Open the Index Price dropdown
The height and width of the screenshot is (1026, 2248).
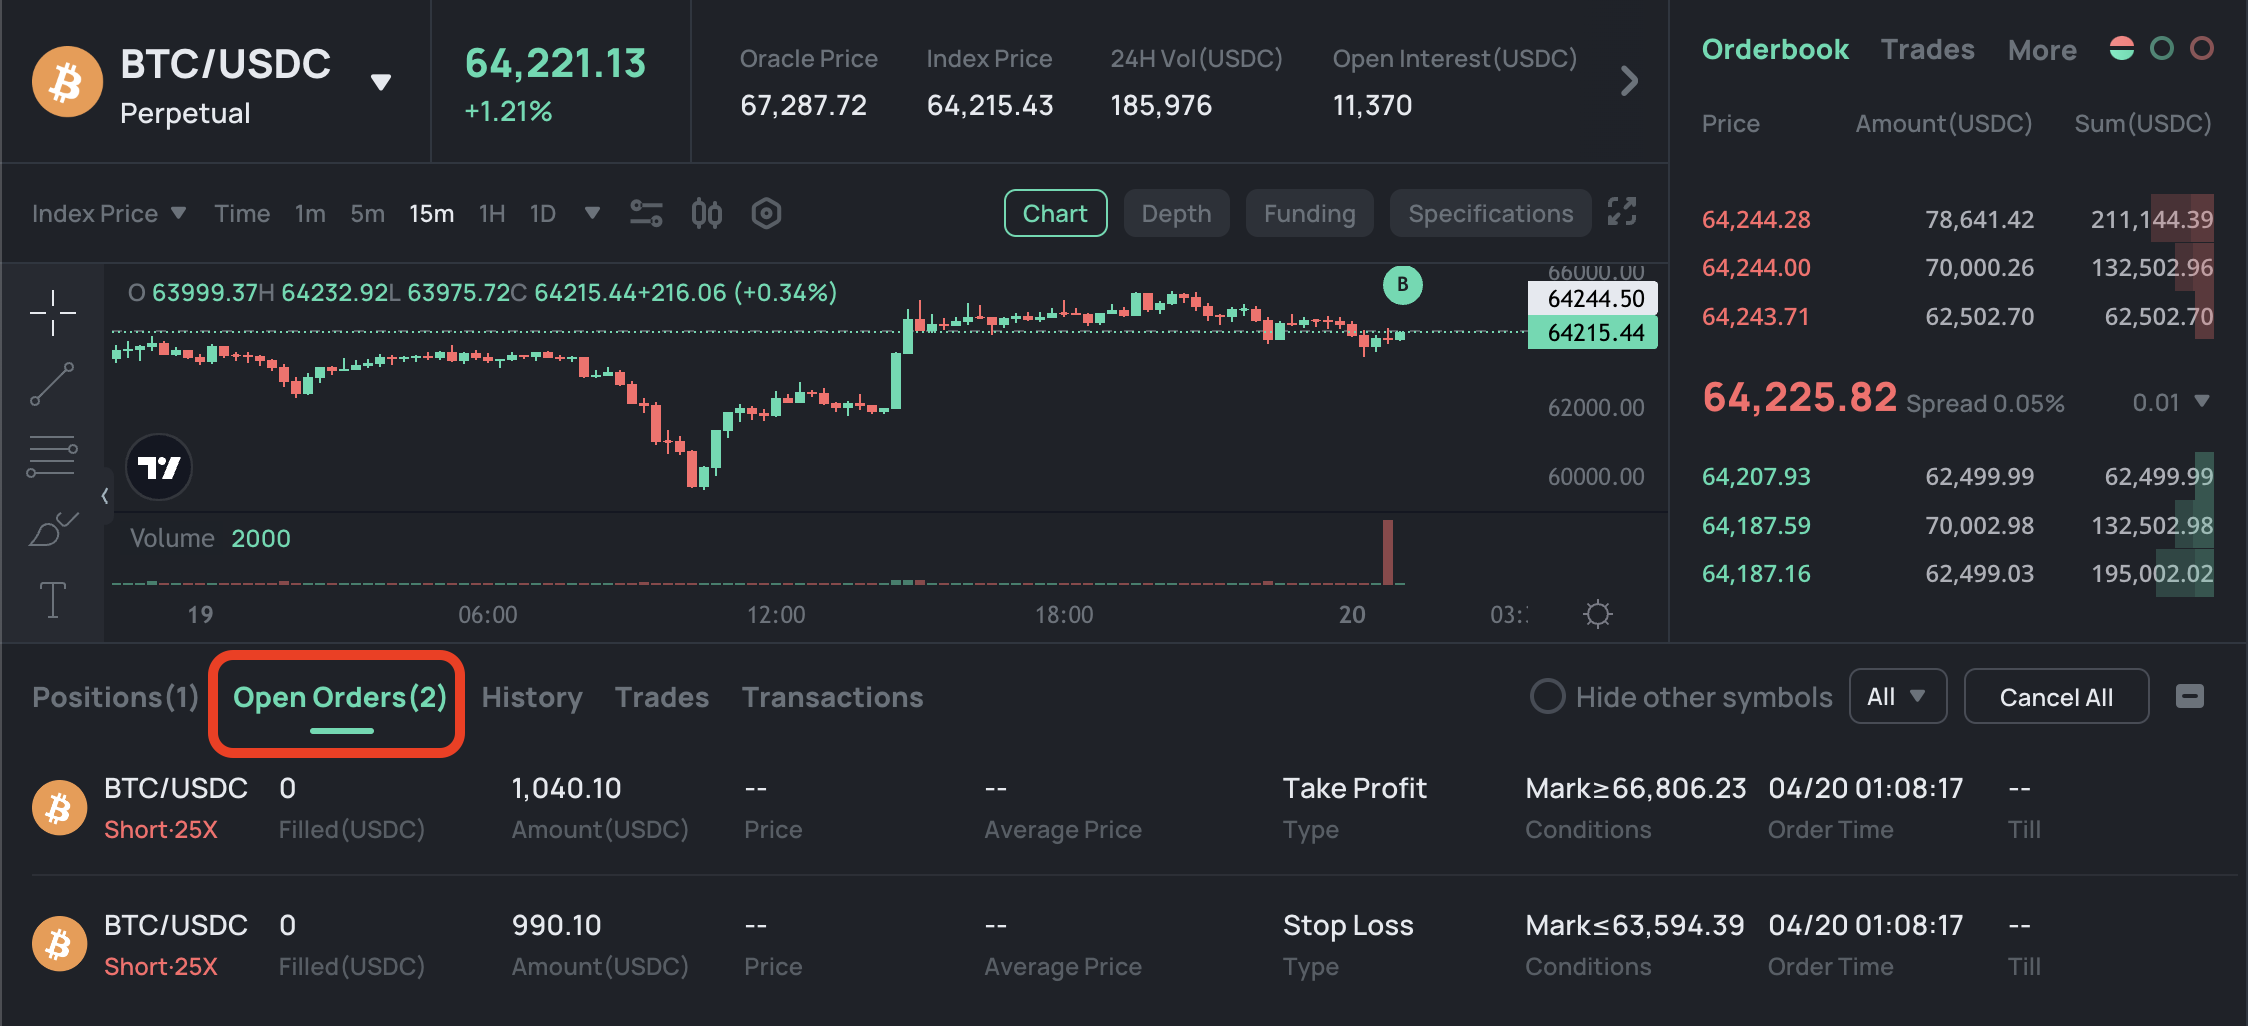point(108,213)
